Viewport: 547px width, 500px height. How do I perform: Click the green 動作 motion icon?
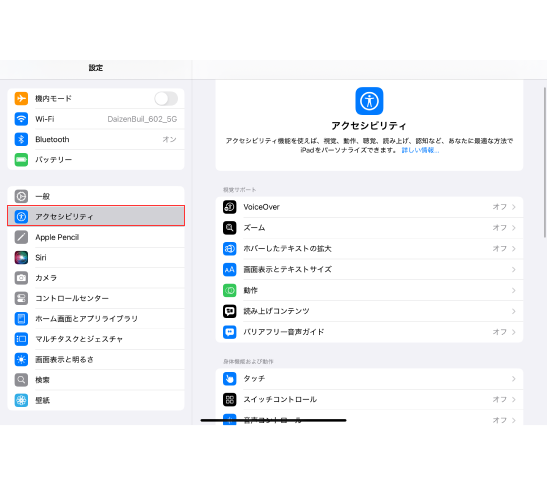pos(230,290)
